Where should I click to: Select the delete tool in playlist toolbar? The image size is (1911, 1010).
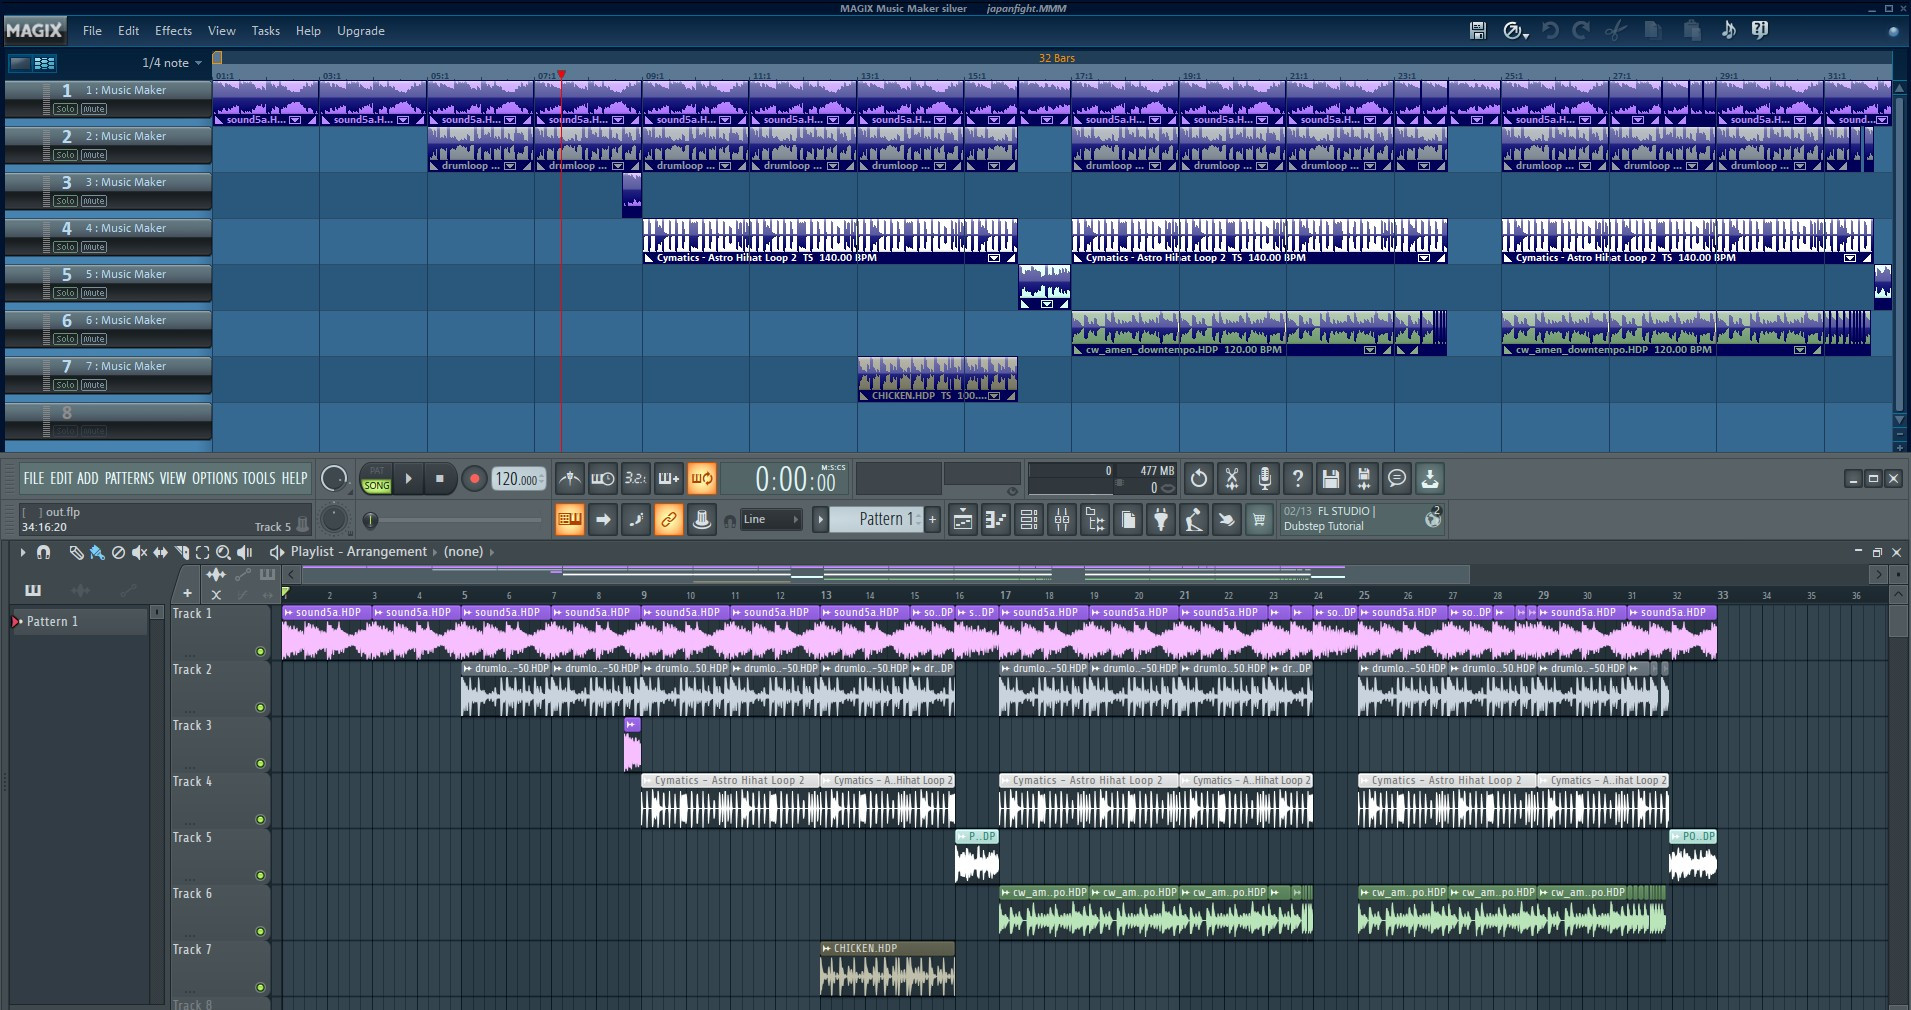coord(118,552)
